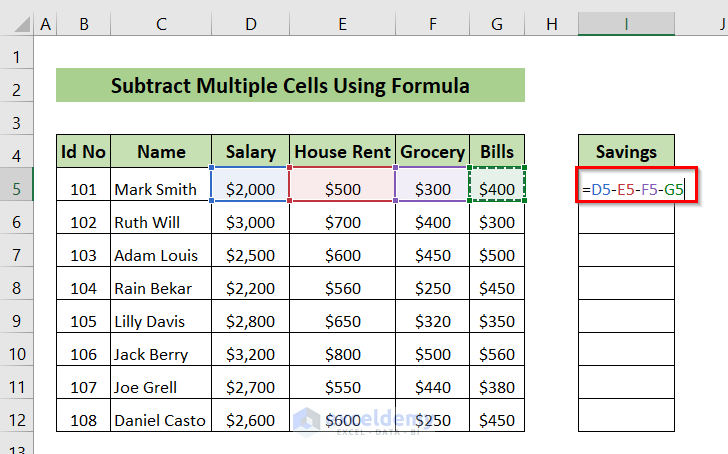This screenshot has height=454, width=728.
Task: Select column G header
Action: [497, 23]
